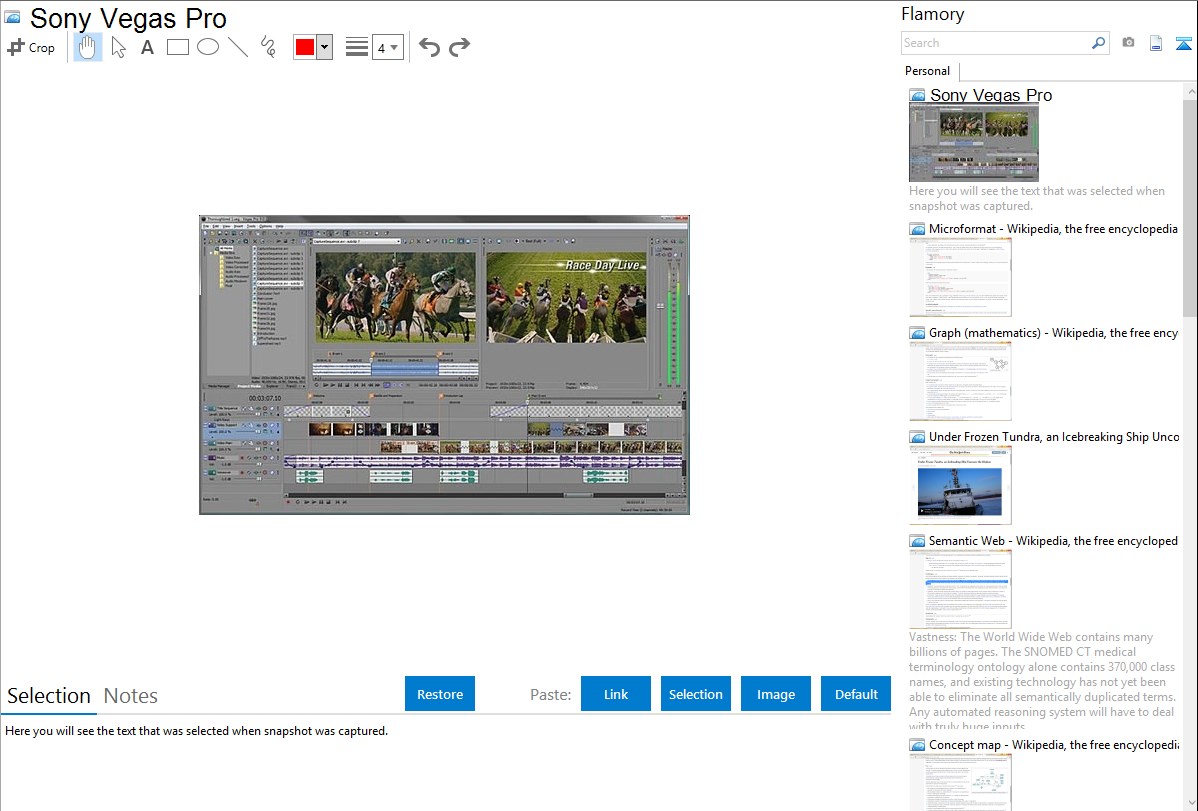
Task: Pick the Ellipse shape tool
Action: [208, 47]
